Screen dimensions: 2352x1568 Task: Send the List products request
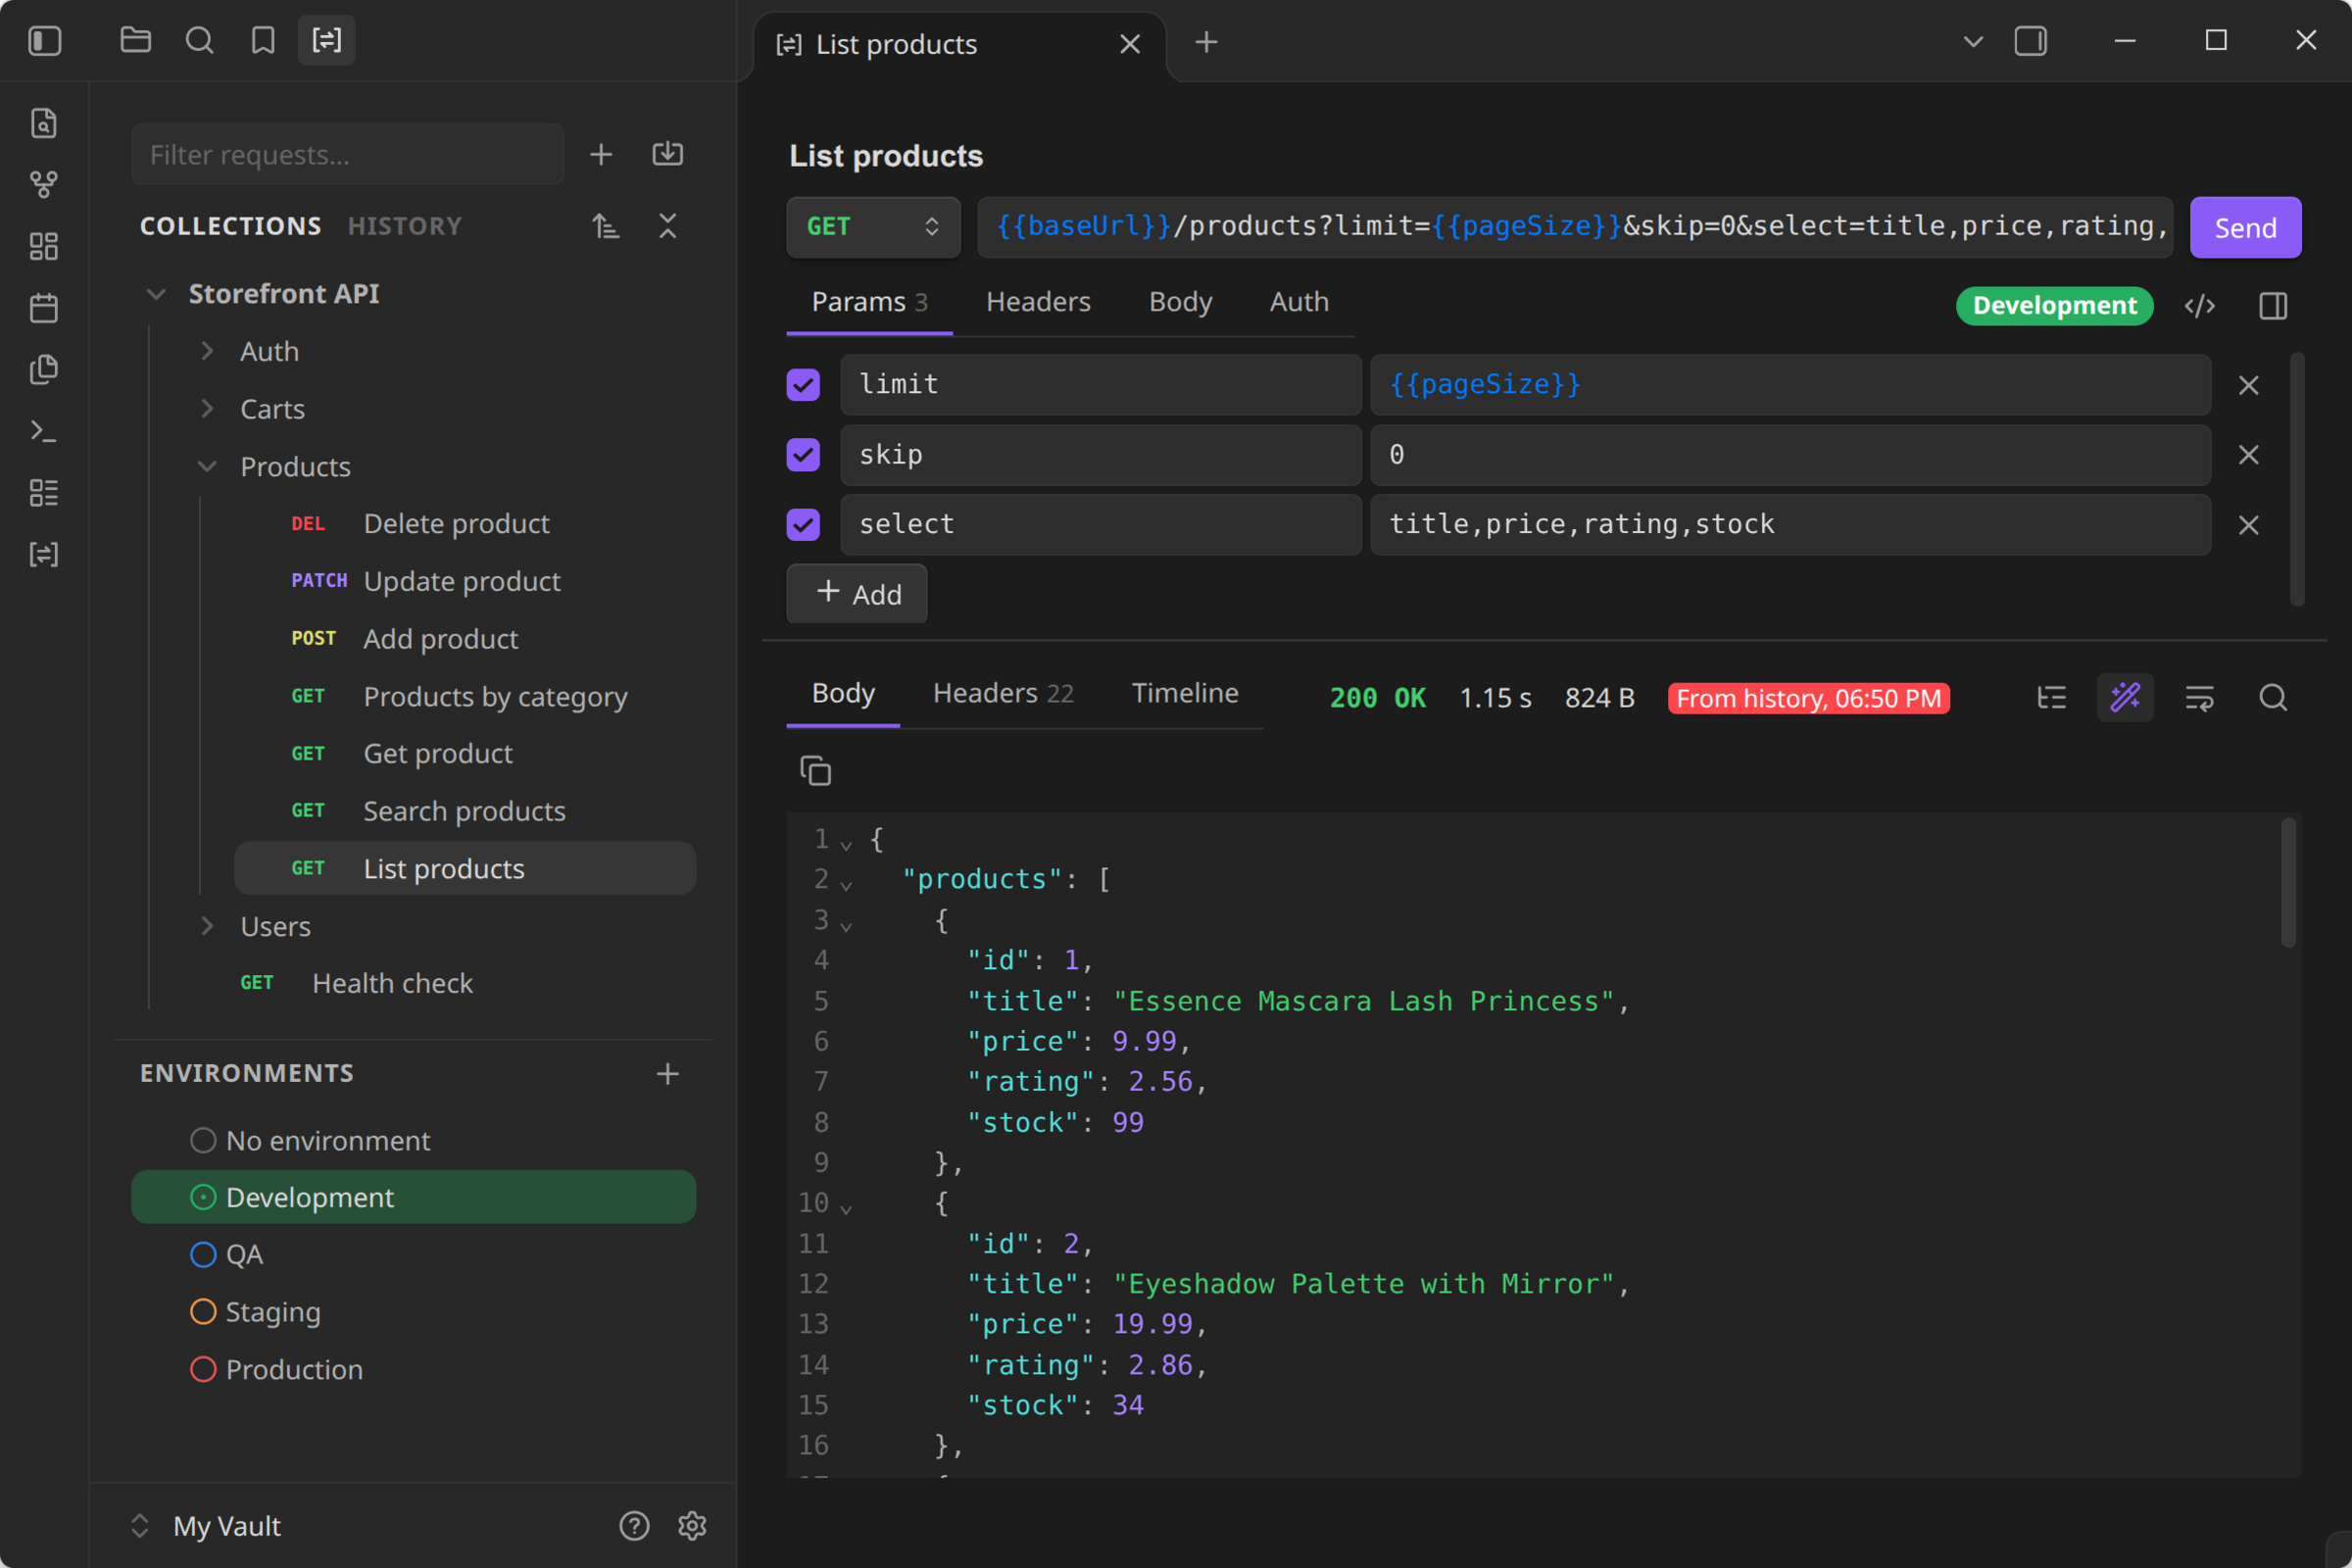tap(2245, 227)
